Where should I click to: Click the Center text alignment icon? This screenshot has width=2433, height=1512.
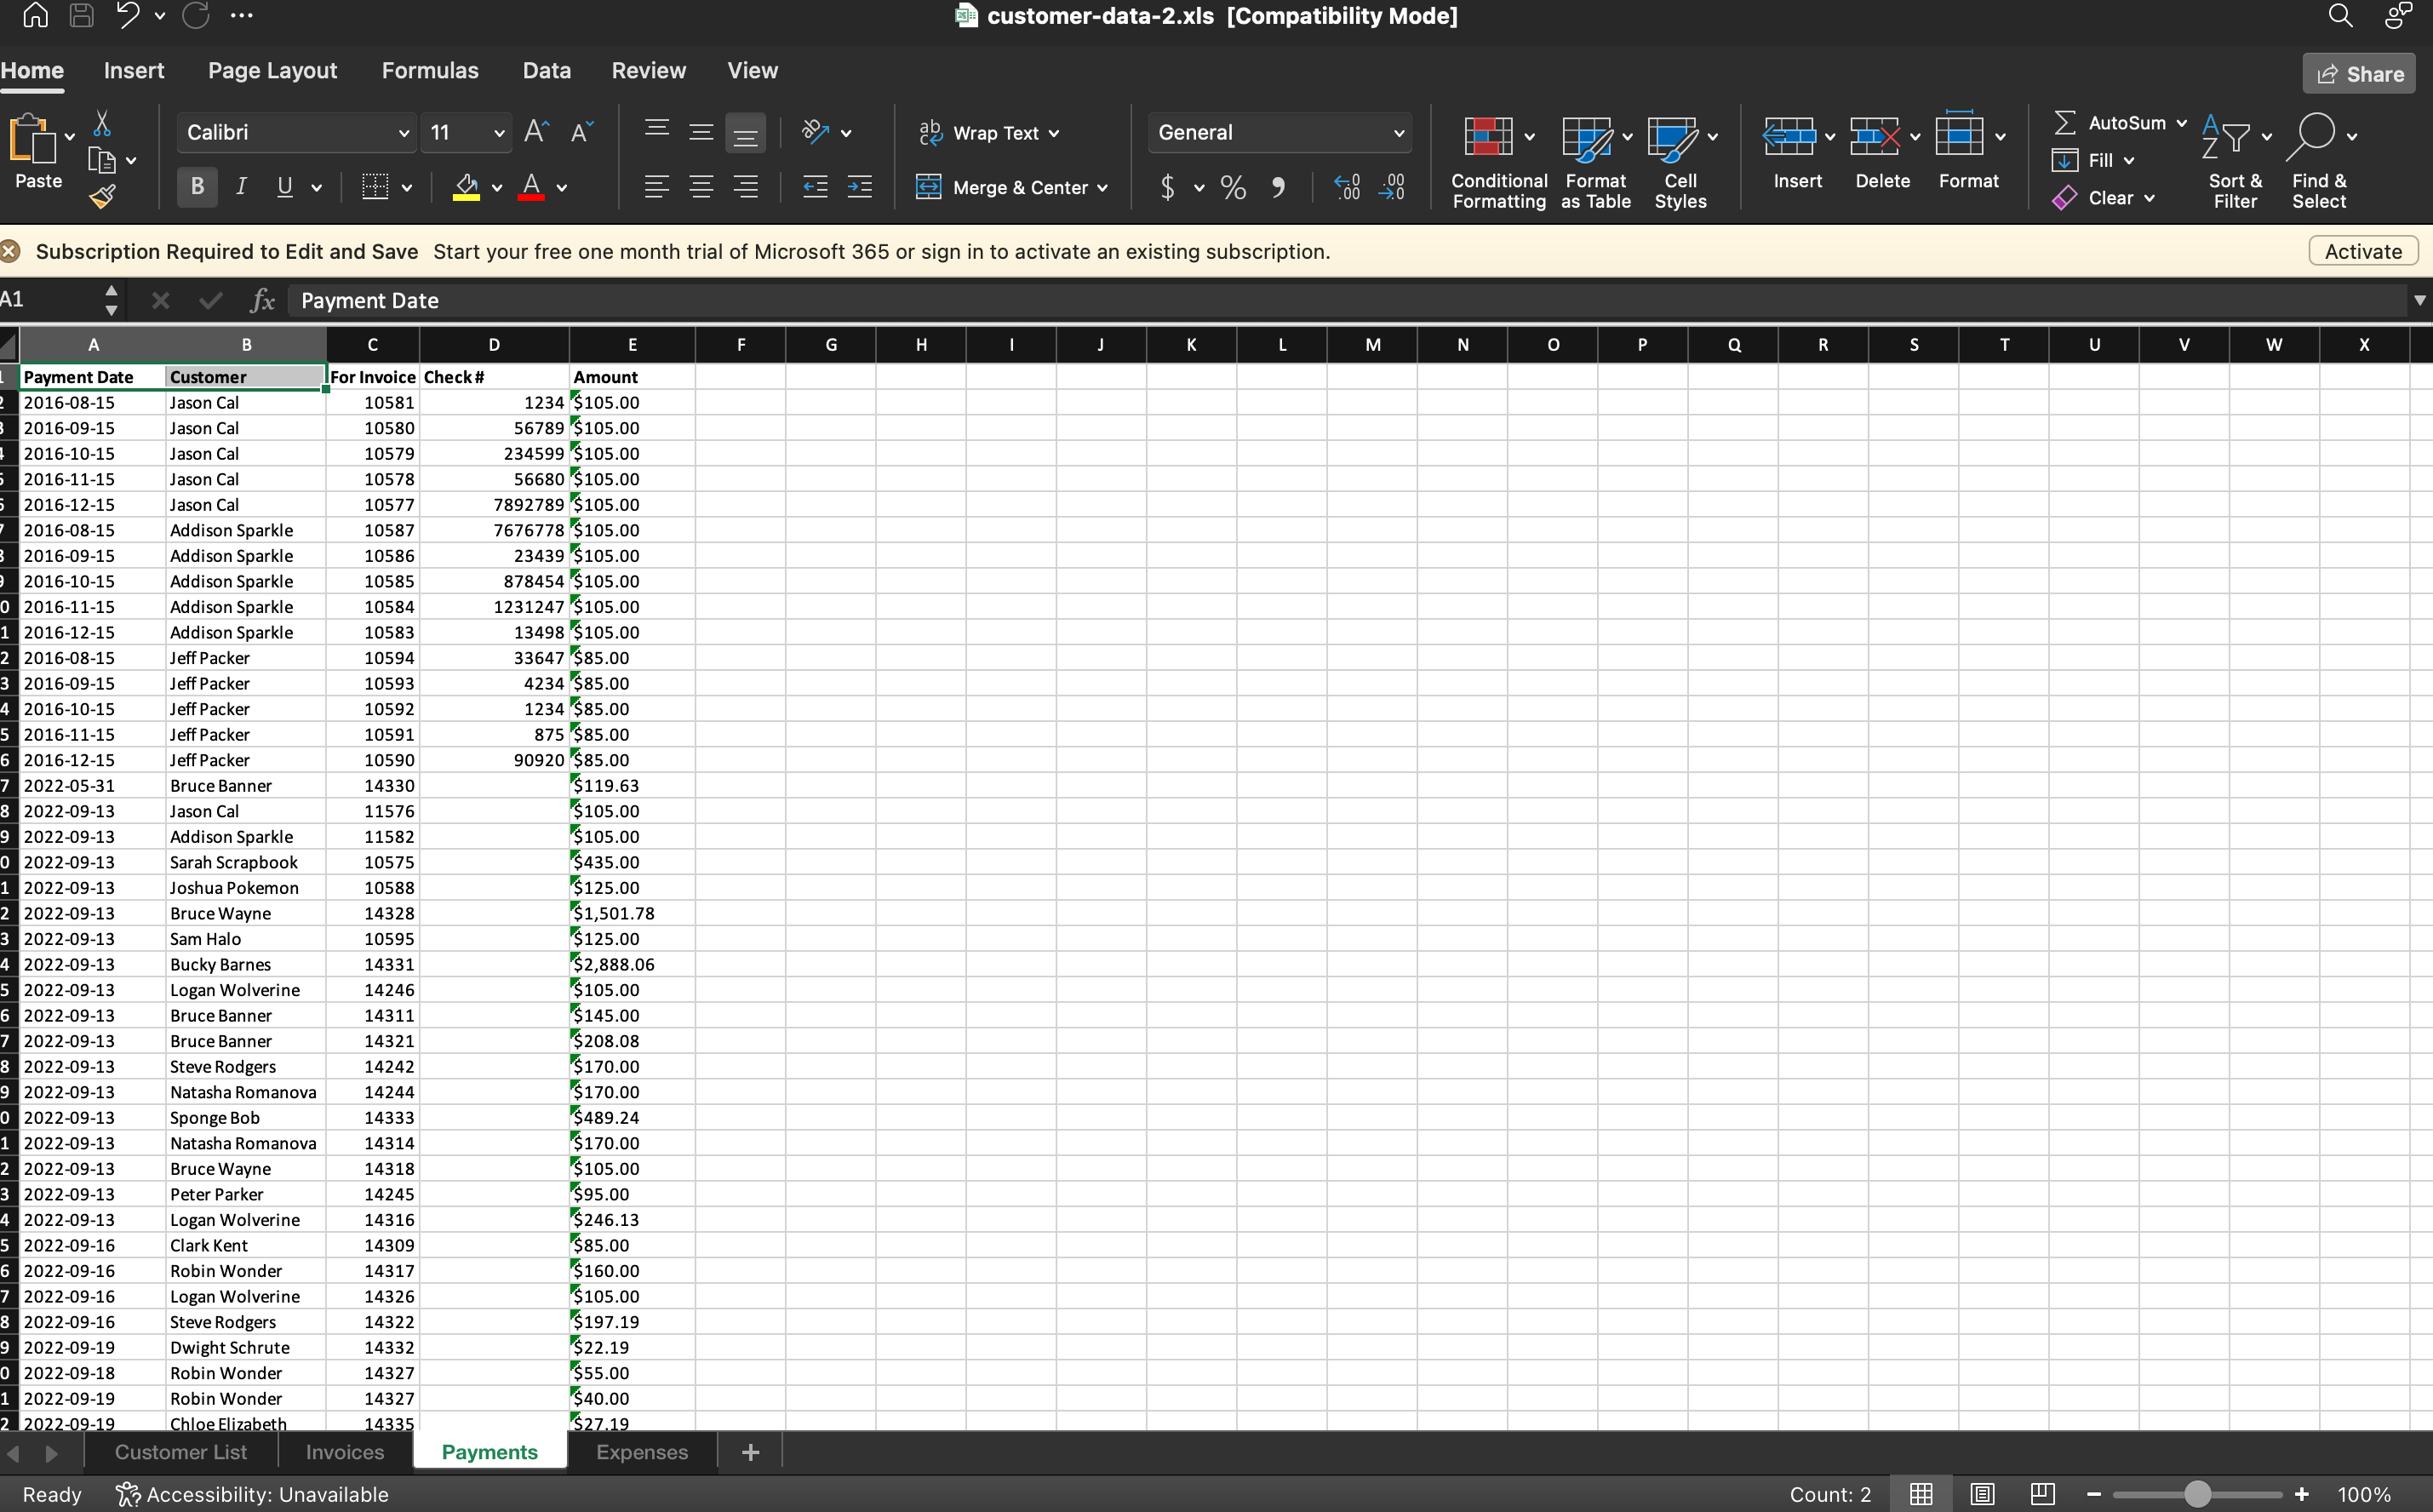(701, 187)
